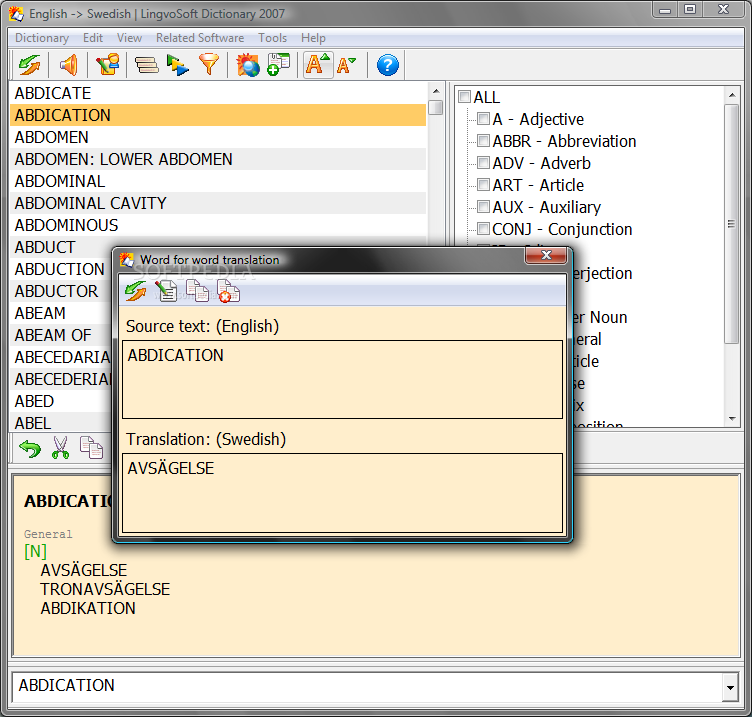Enable ABBR - Abbreviation checkbox

coord(483,141)
